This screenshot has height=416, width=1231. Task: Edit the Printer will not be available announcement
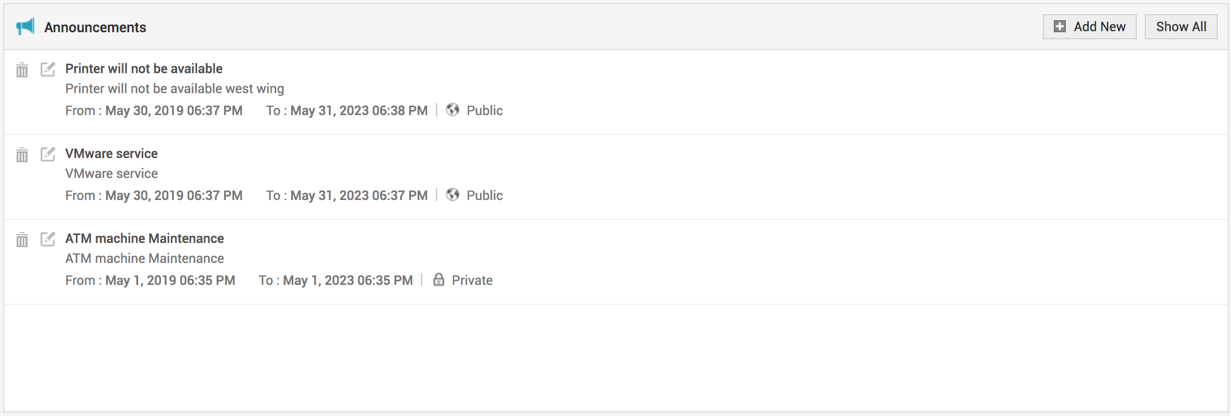tap(48, 70)
